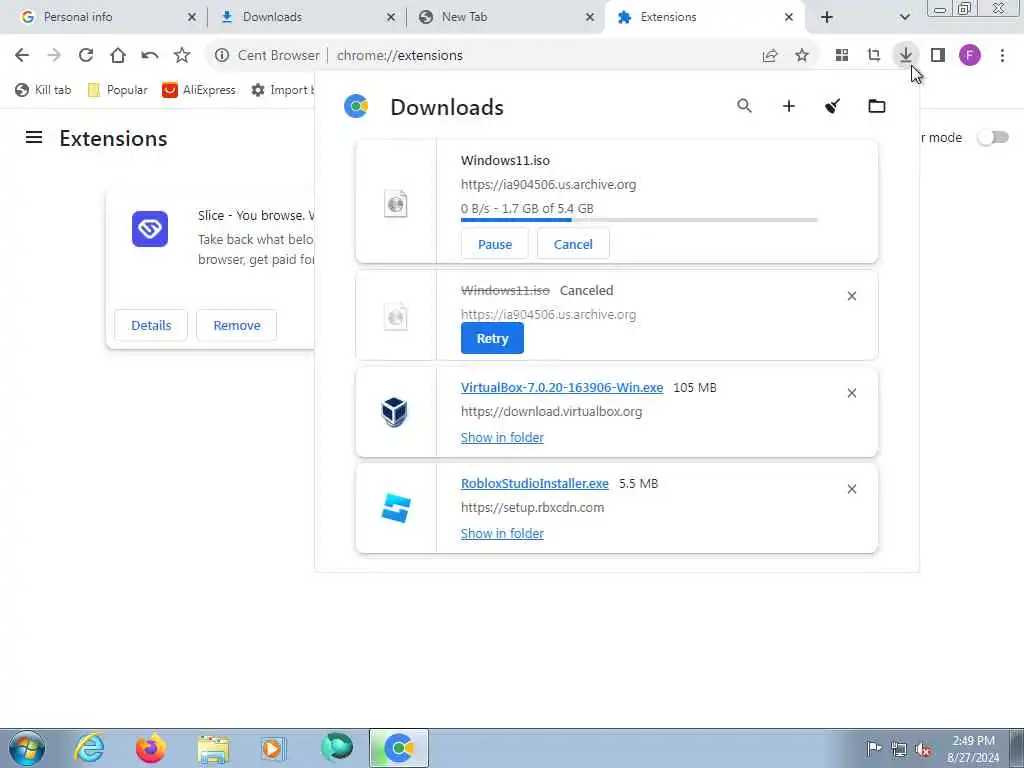Bookmark page with star in address bar
Viewport: 1024px width, 768px height.
click(x=802, y=56)
